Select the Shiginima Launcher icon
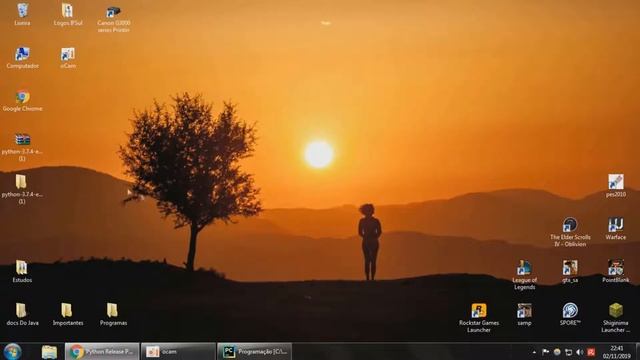The image size is (640, 360). (616, 318)
